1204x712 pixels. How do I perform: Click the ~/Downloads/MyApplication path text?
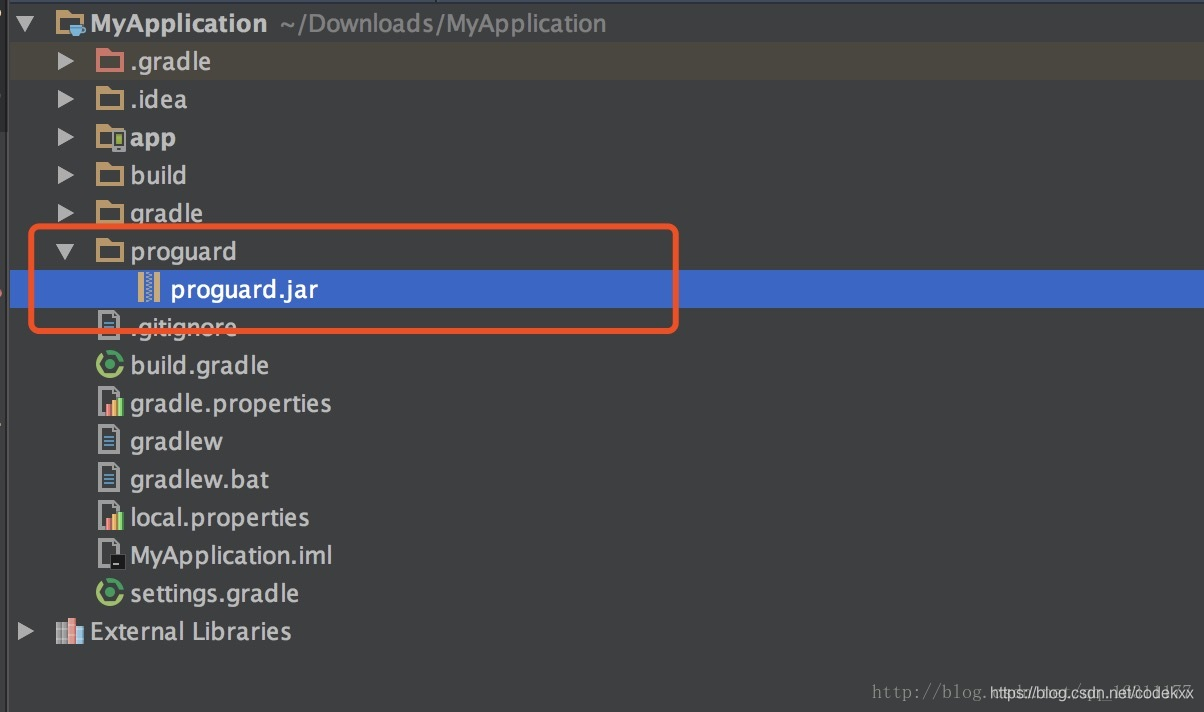click(x=443, y=24)
